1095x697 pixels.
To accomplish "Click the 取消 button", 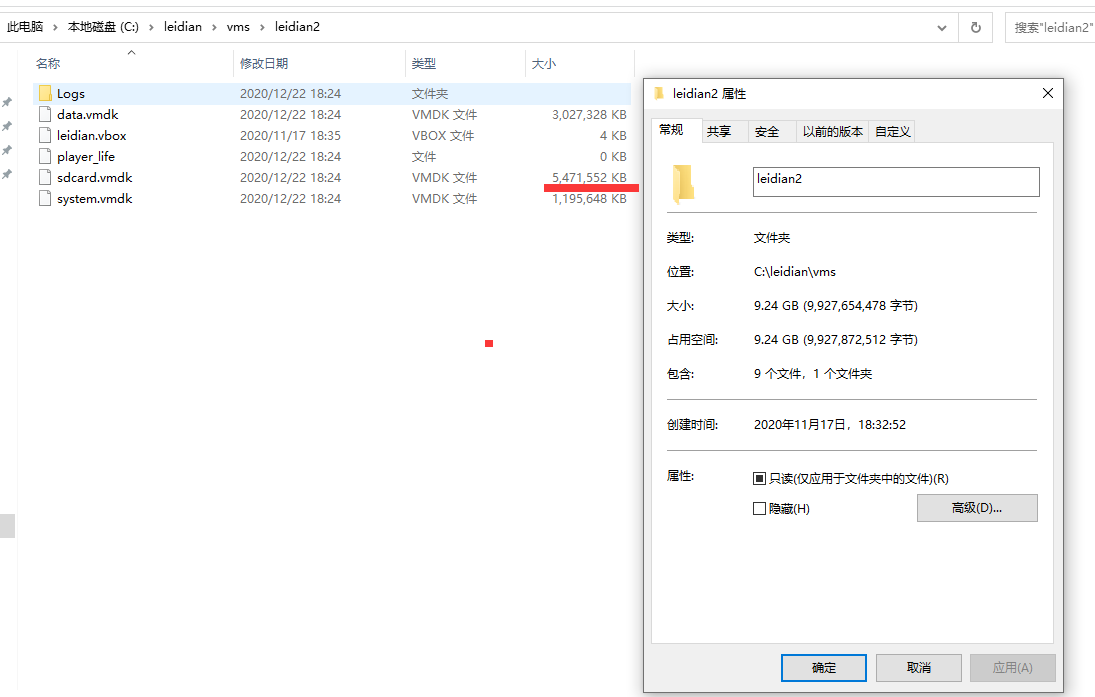I will pos(918,668).
